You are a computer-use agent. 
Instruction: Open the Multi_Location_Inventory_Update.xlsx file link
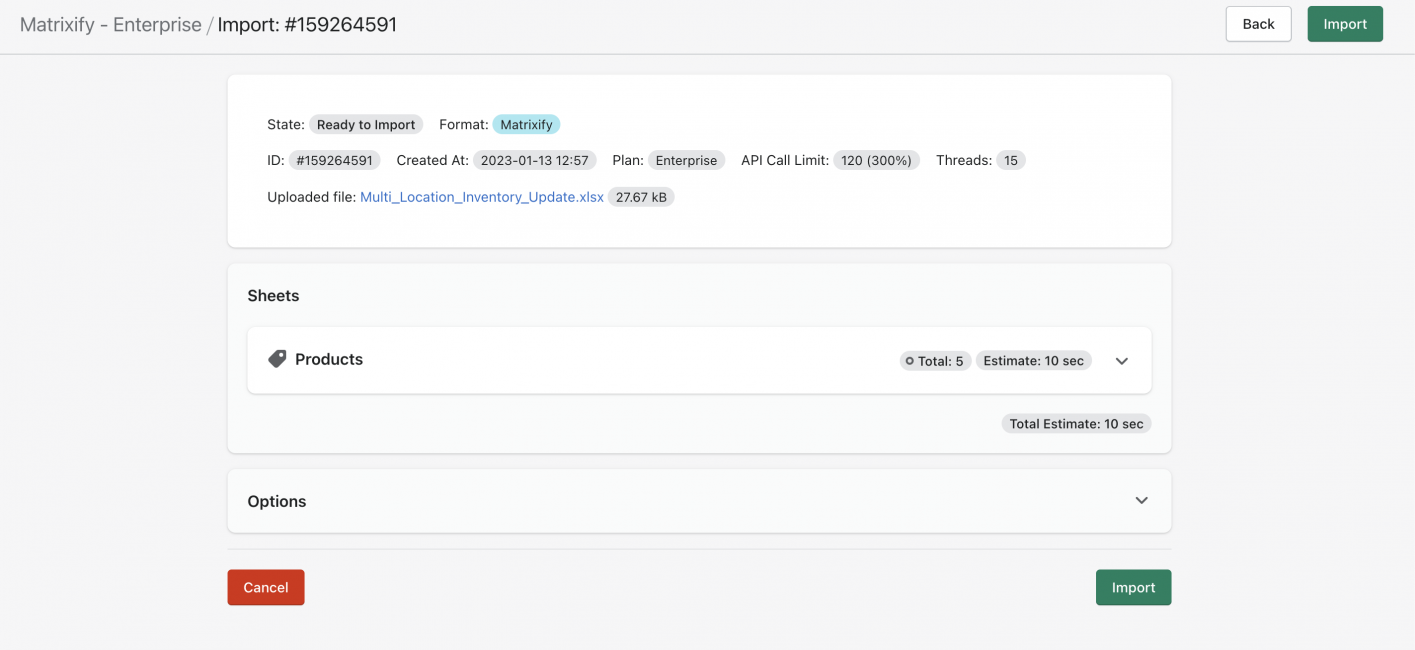[x=482, y=196]
